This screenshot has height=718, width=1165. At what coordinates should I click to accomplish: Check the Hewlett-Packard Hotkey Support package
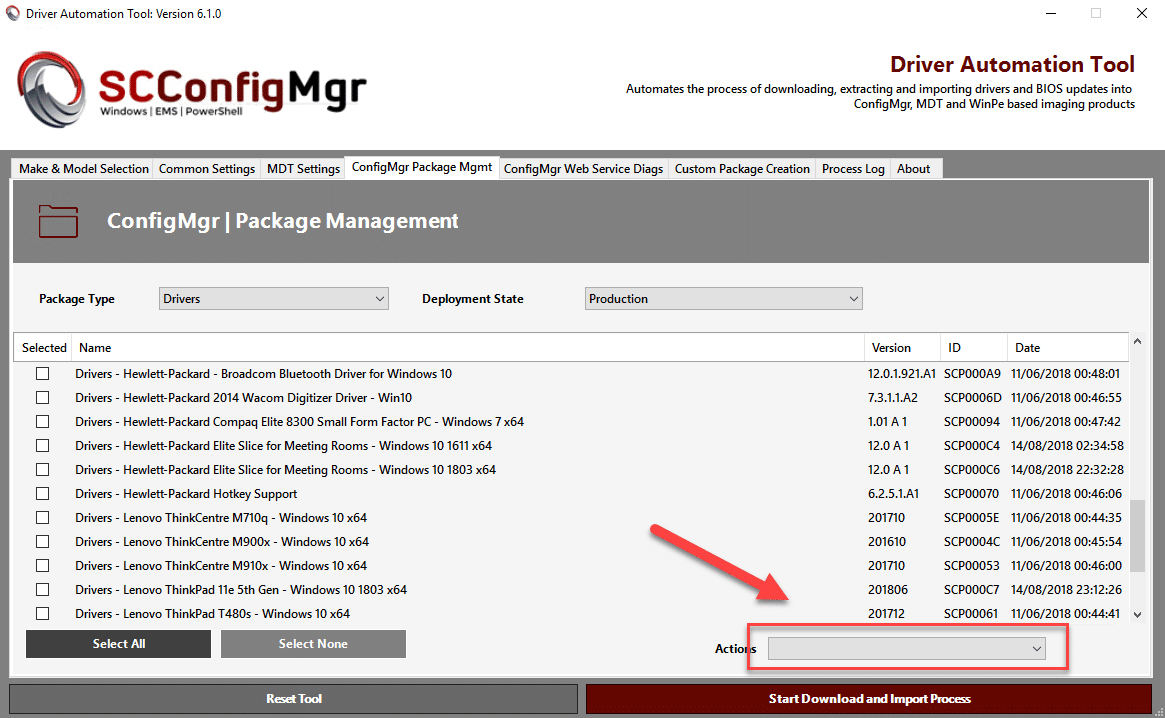point(42,493)
